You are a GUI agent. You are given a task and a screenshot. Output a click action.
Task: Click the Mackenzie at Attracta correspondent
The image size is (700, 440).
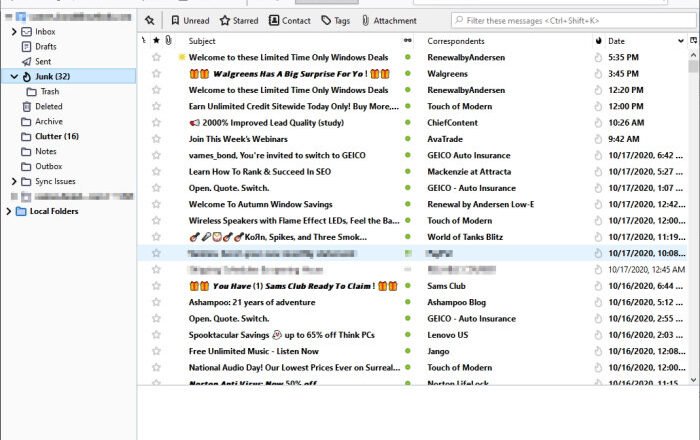[469, 171]
